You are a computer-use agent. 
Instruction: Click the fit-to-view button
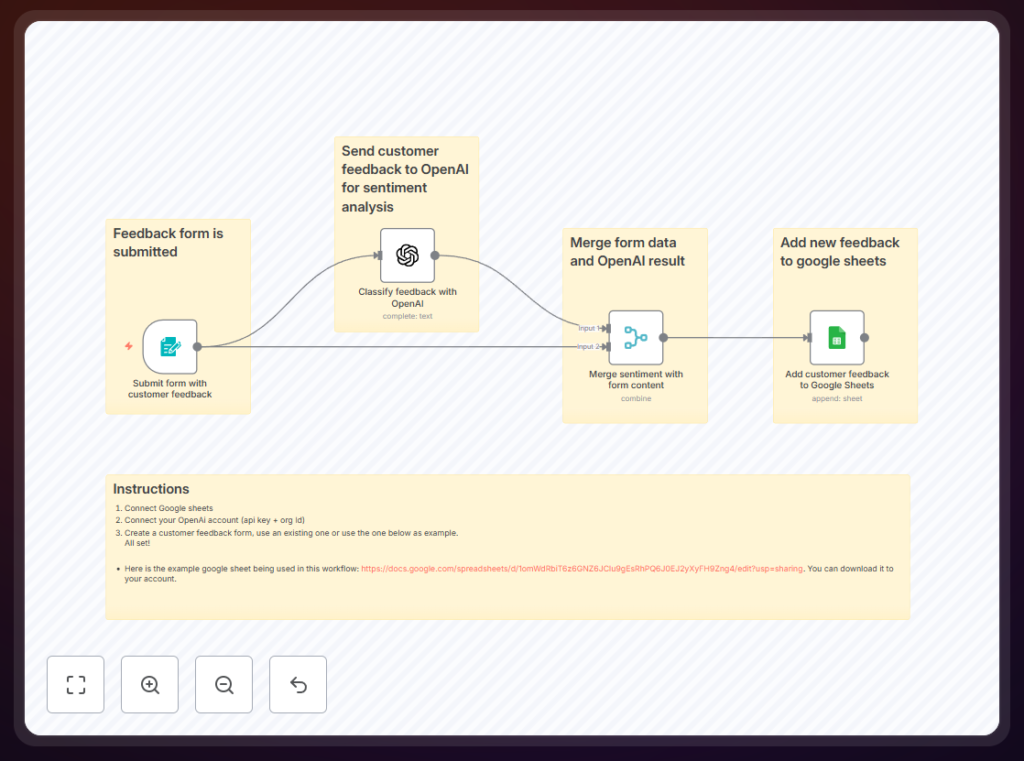[76, 684]
